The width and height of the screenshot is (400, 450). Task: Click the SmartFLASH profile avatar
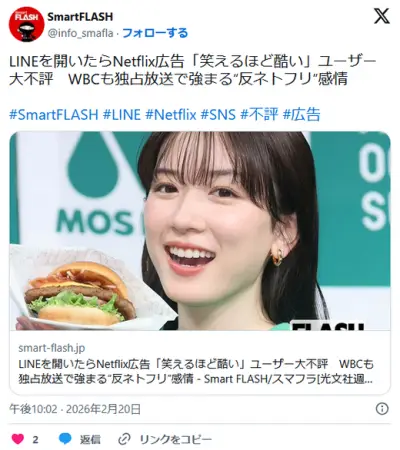26,24
